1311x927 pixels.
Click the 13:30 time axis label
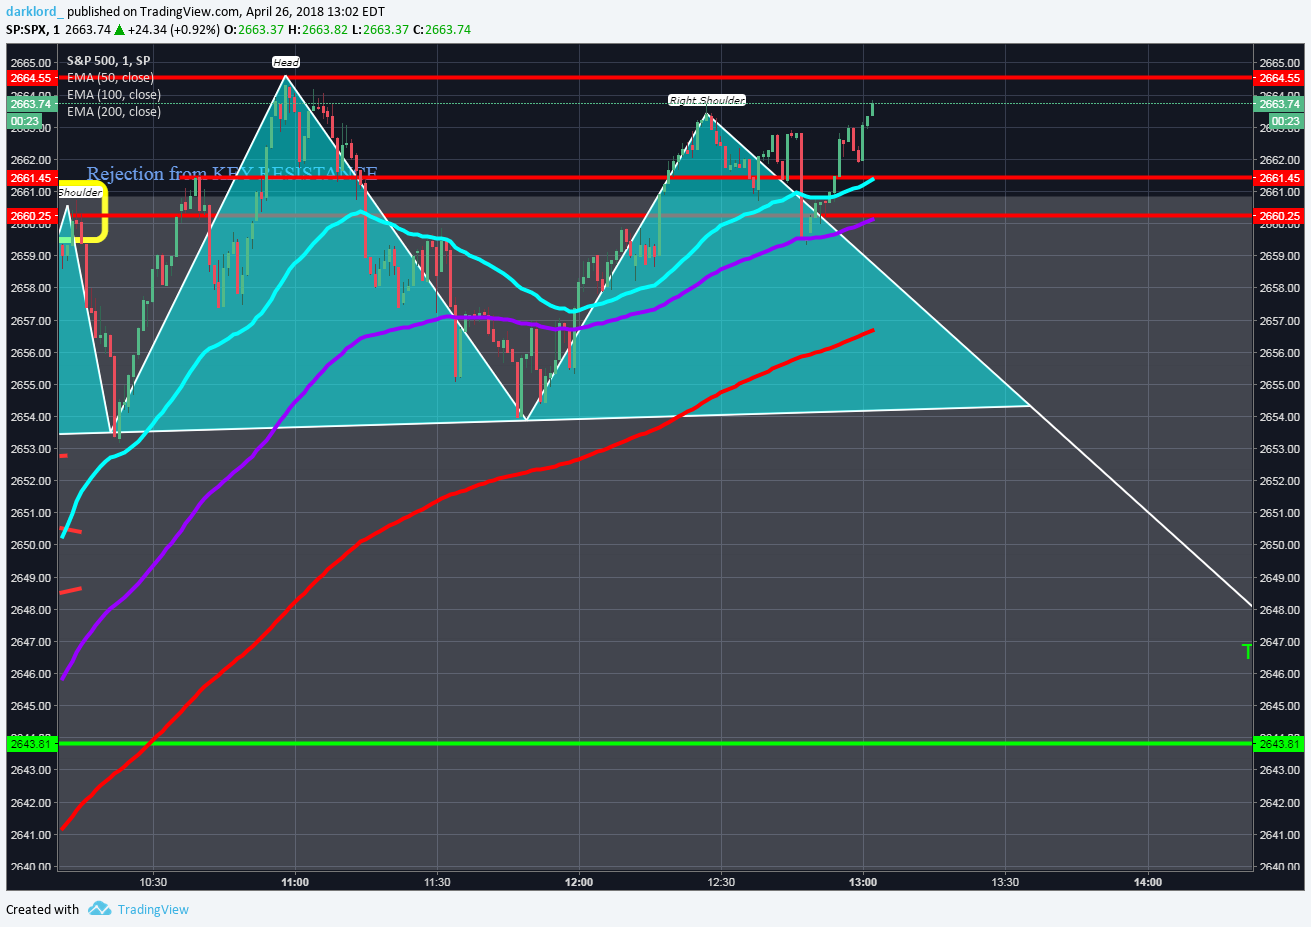click(x=1005, y=882)
